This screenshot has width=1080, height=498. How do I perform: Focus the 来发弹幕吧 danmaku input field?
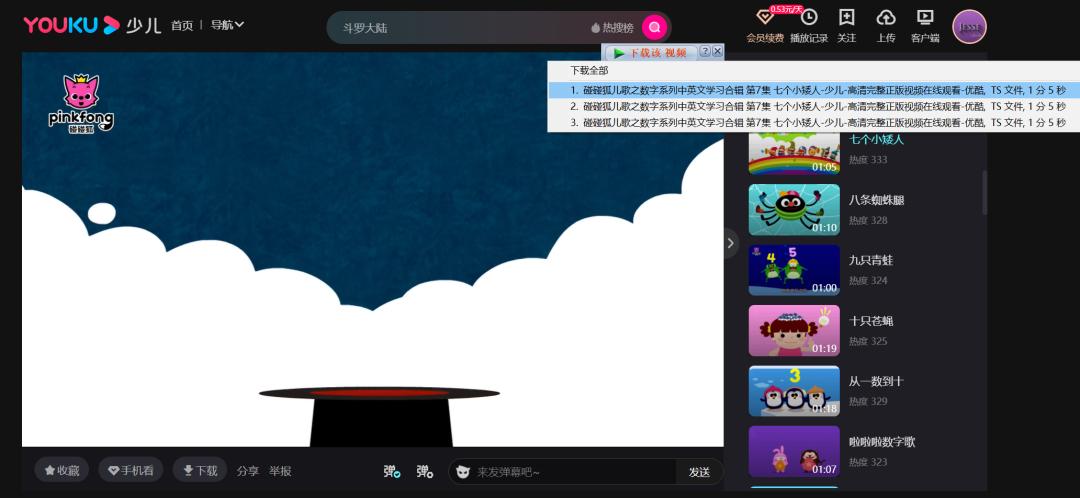(x=573, y=472)
